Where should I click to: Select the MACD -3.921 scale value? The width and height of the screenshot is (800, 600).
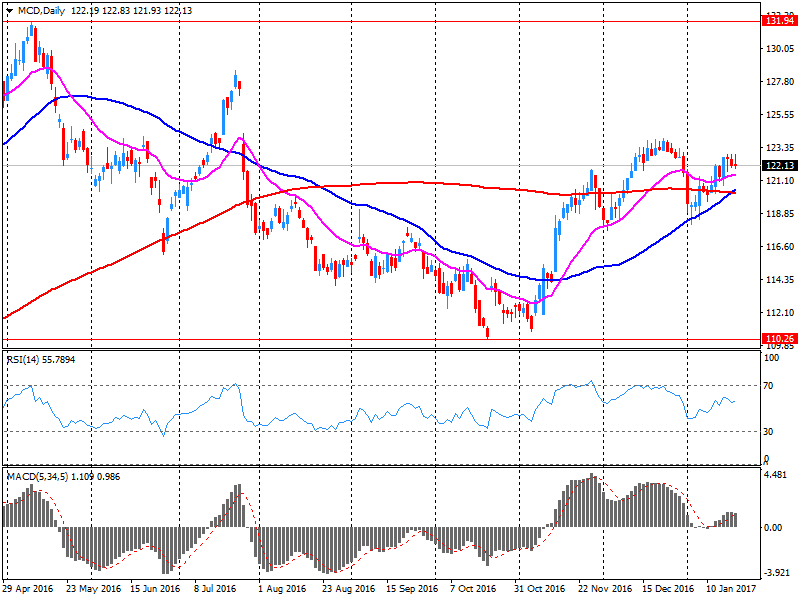pyautogui.click(x=776, y=572)
